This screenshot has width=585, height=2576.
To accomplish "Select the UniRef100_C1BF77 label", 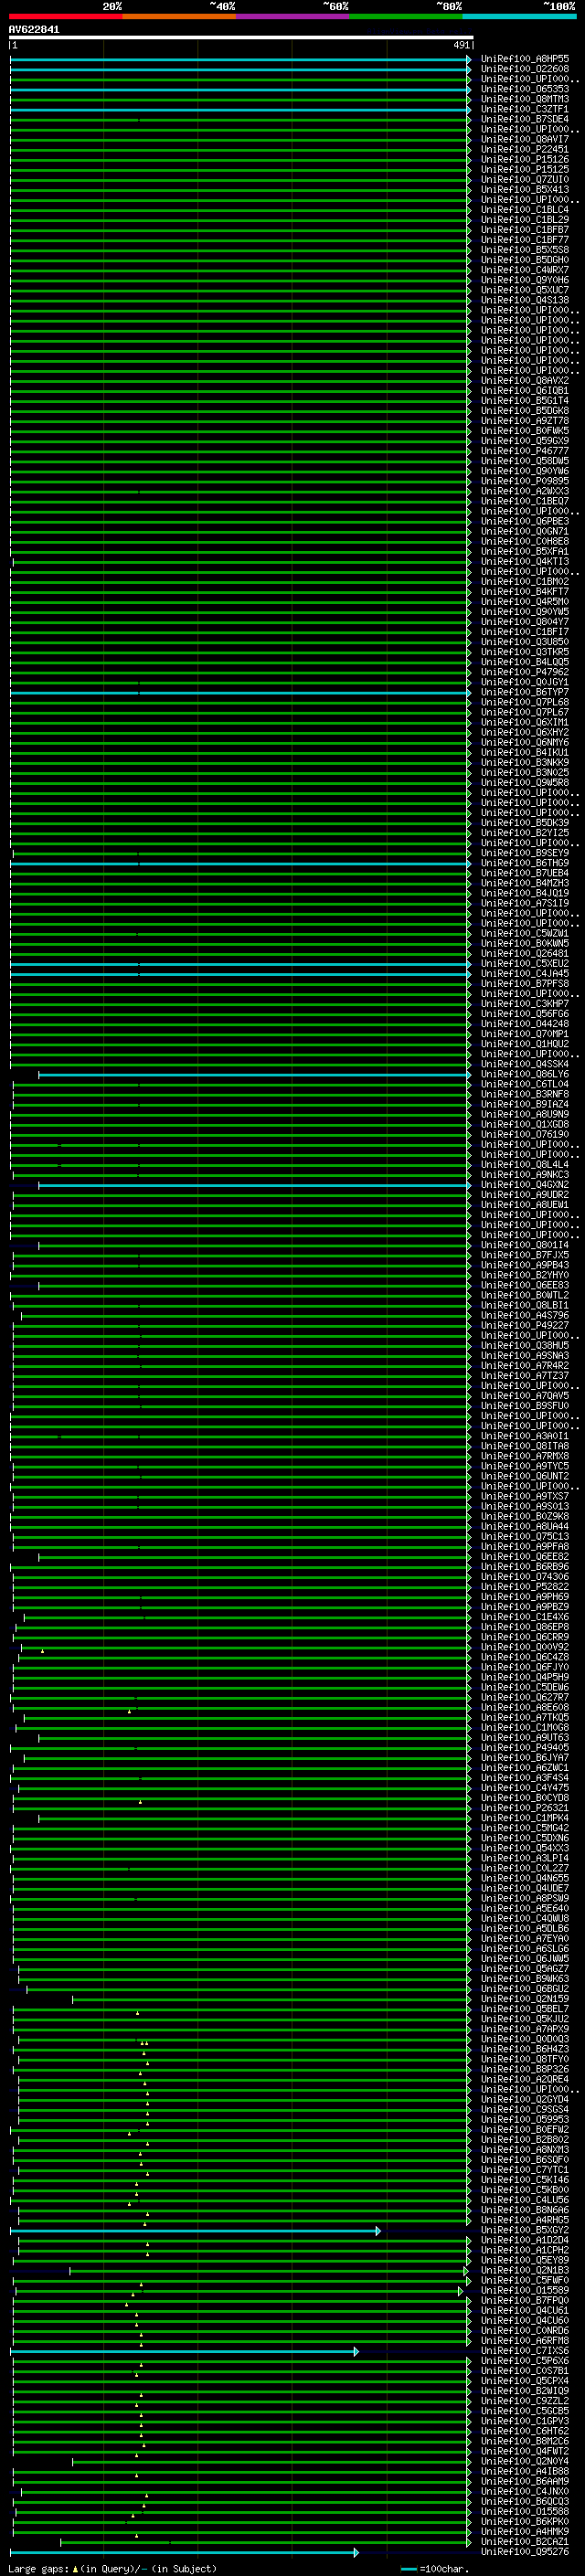I will pyautogui.click(x=525, y=240).
